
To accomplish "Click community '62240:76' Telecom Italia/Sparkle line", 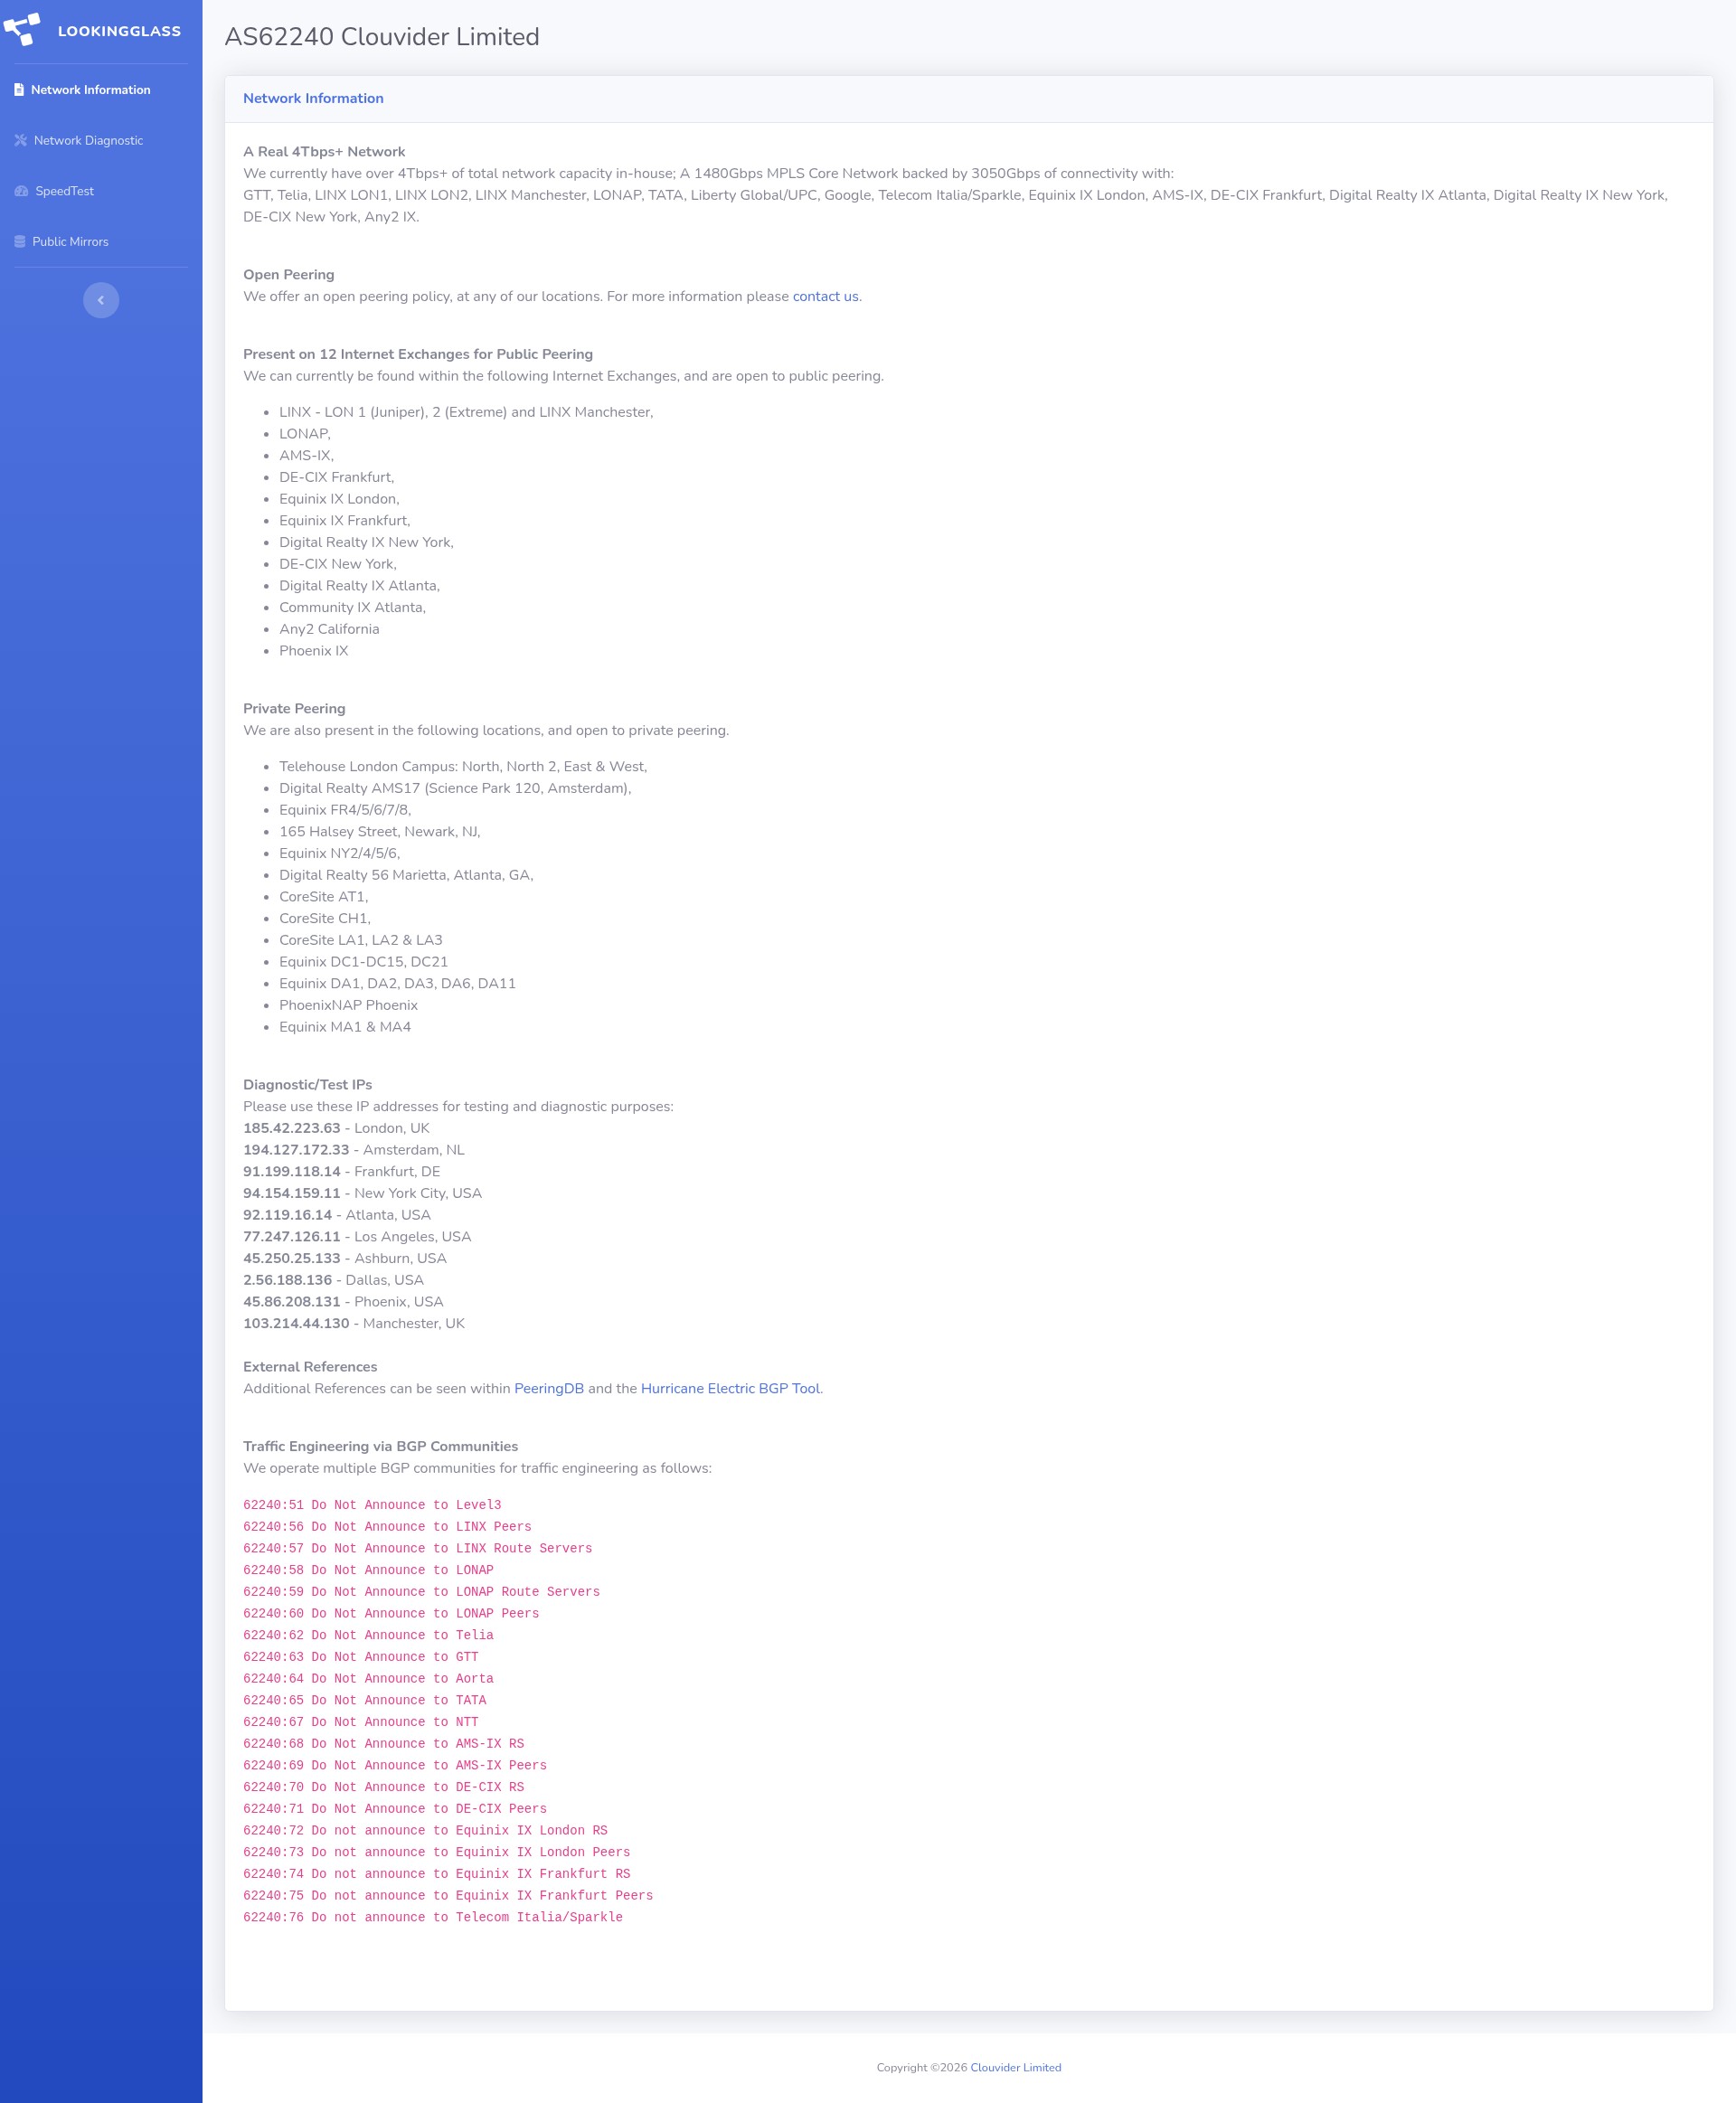I will pyautogui.click(x=433, y=1918).
